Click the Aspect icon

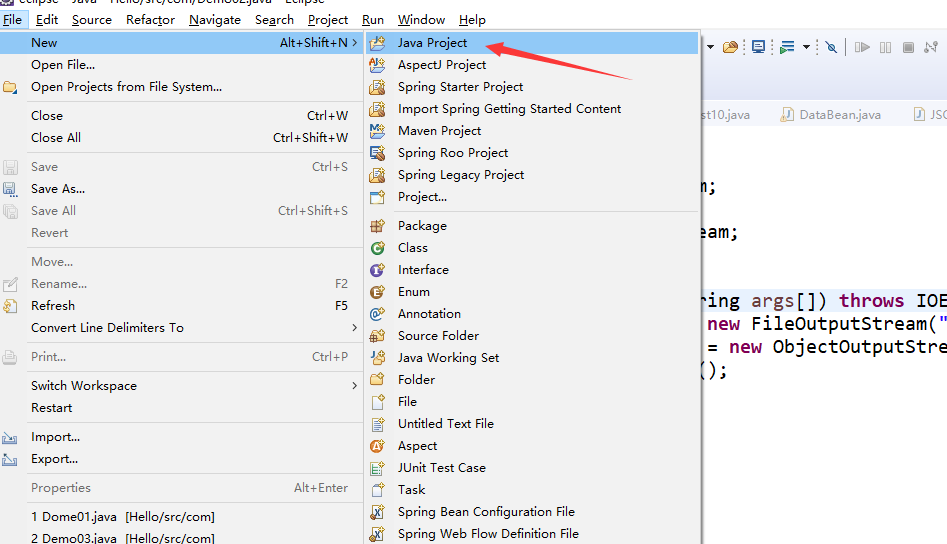377,446
